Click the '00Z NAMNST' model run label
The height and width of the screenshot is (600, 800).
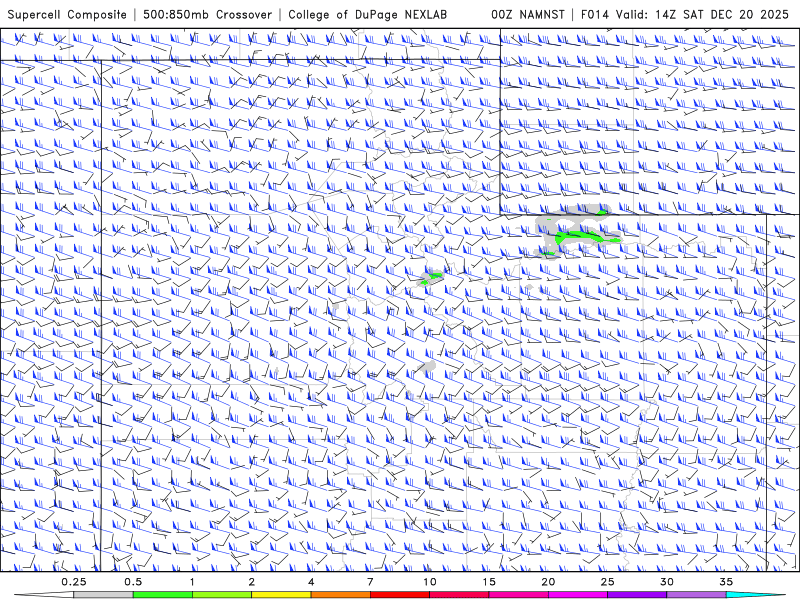point(528,15)
